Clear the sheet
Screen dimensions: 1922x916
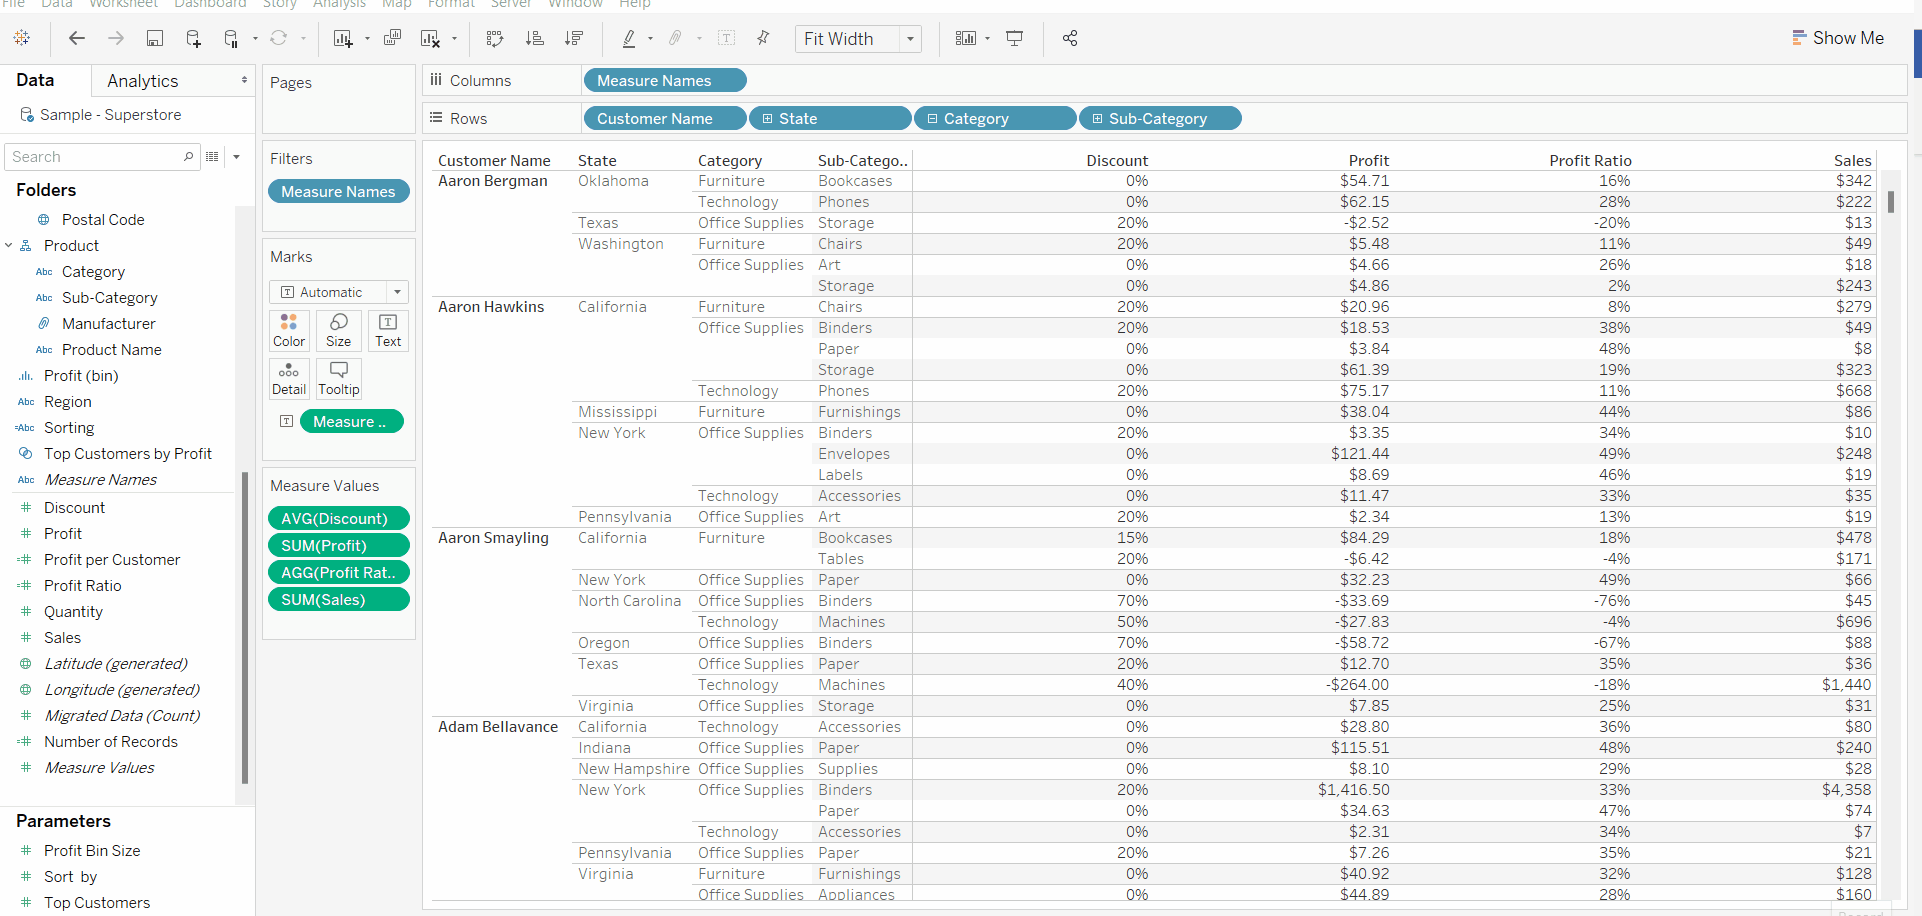click(x=431, y=38)
